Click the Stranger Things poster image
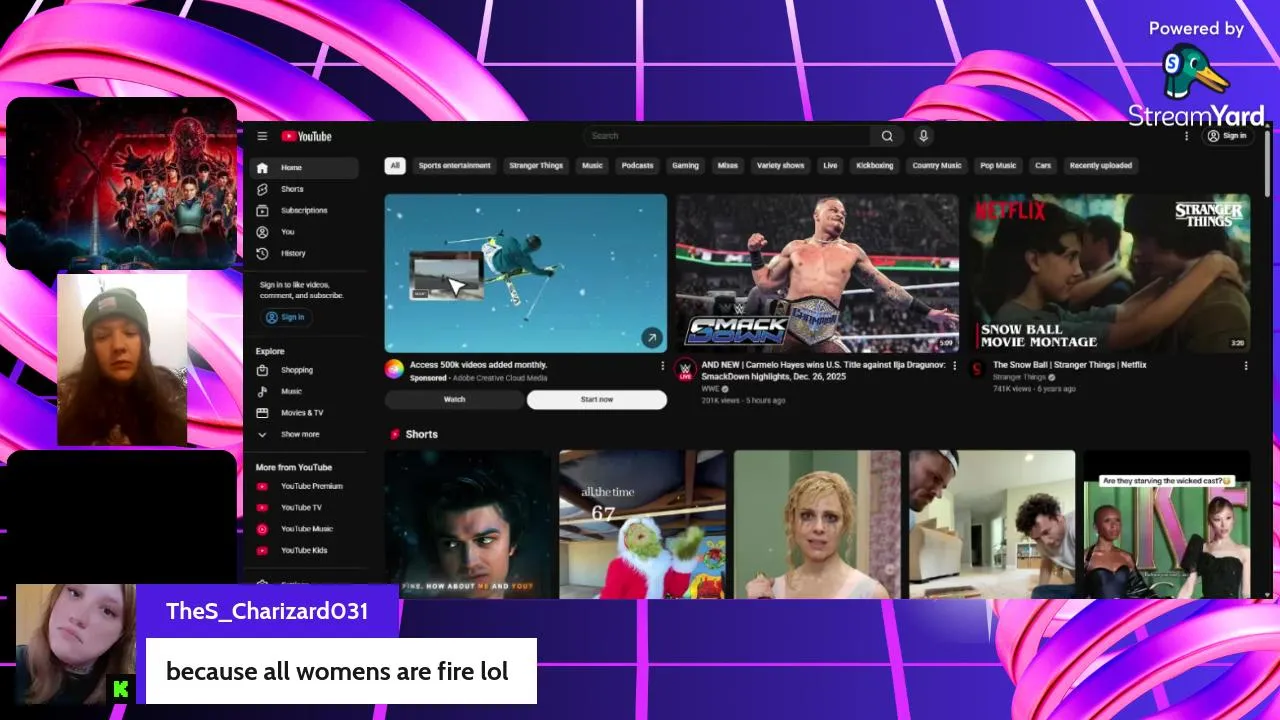Screen dimensions: 1280x720 122,183
